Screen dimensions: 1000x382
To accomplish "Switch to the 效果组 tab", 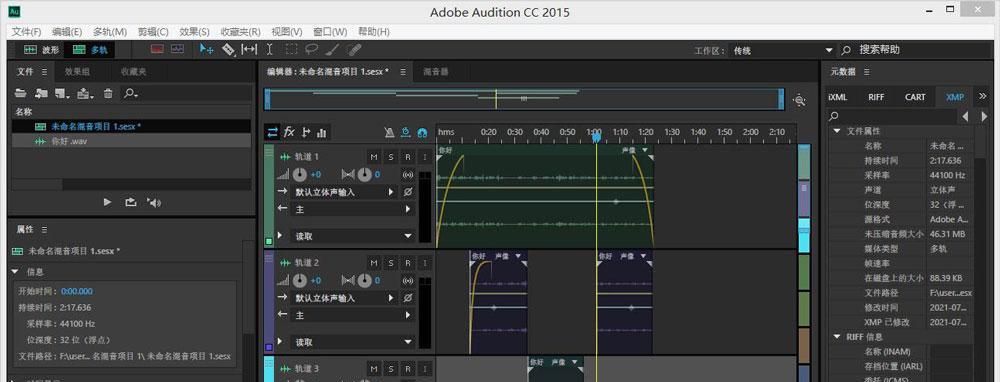I will (77, 72).
